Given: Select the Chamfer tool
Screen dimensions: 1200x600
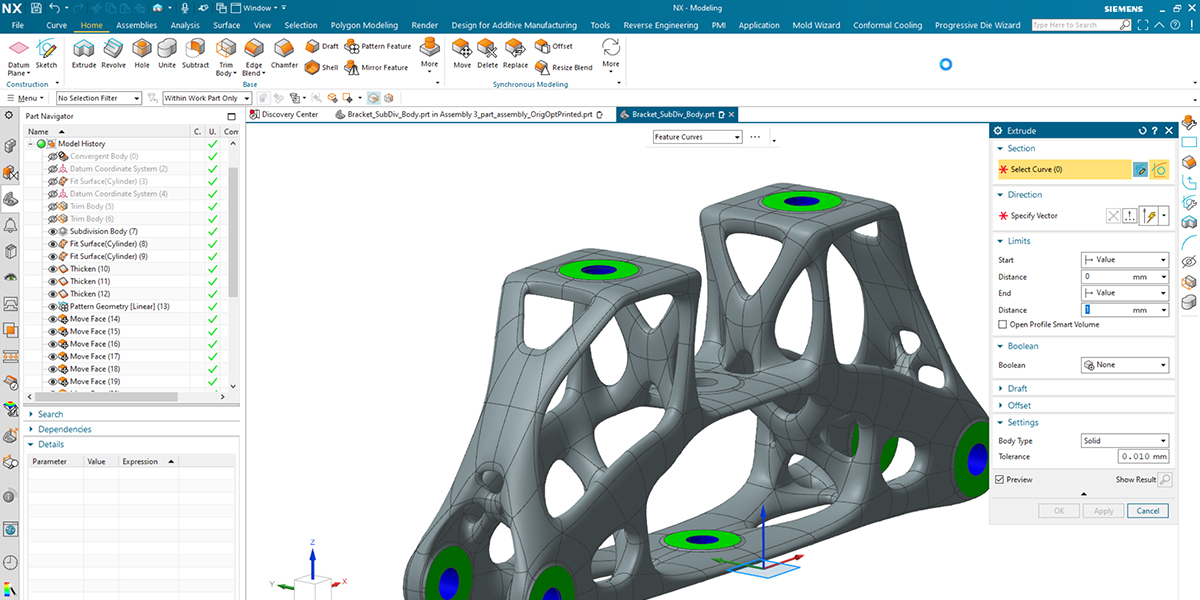Looking at the screenshot, I should 284,50.
